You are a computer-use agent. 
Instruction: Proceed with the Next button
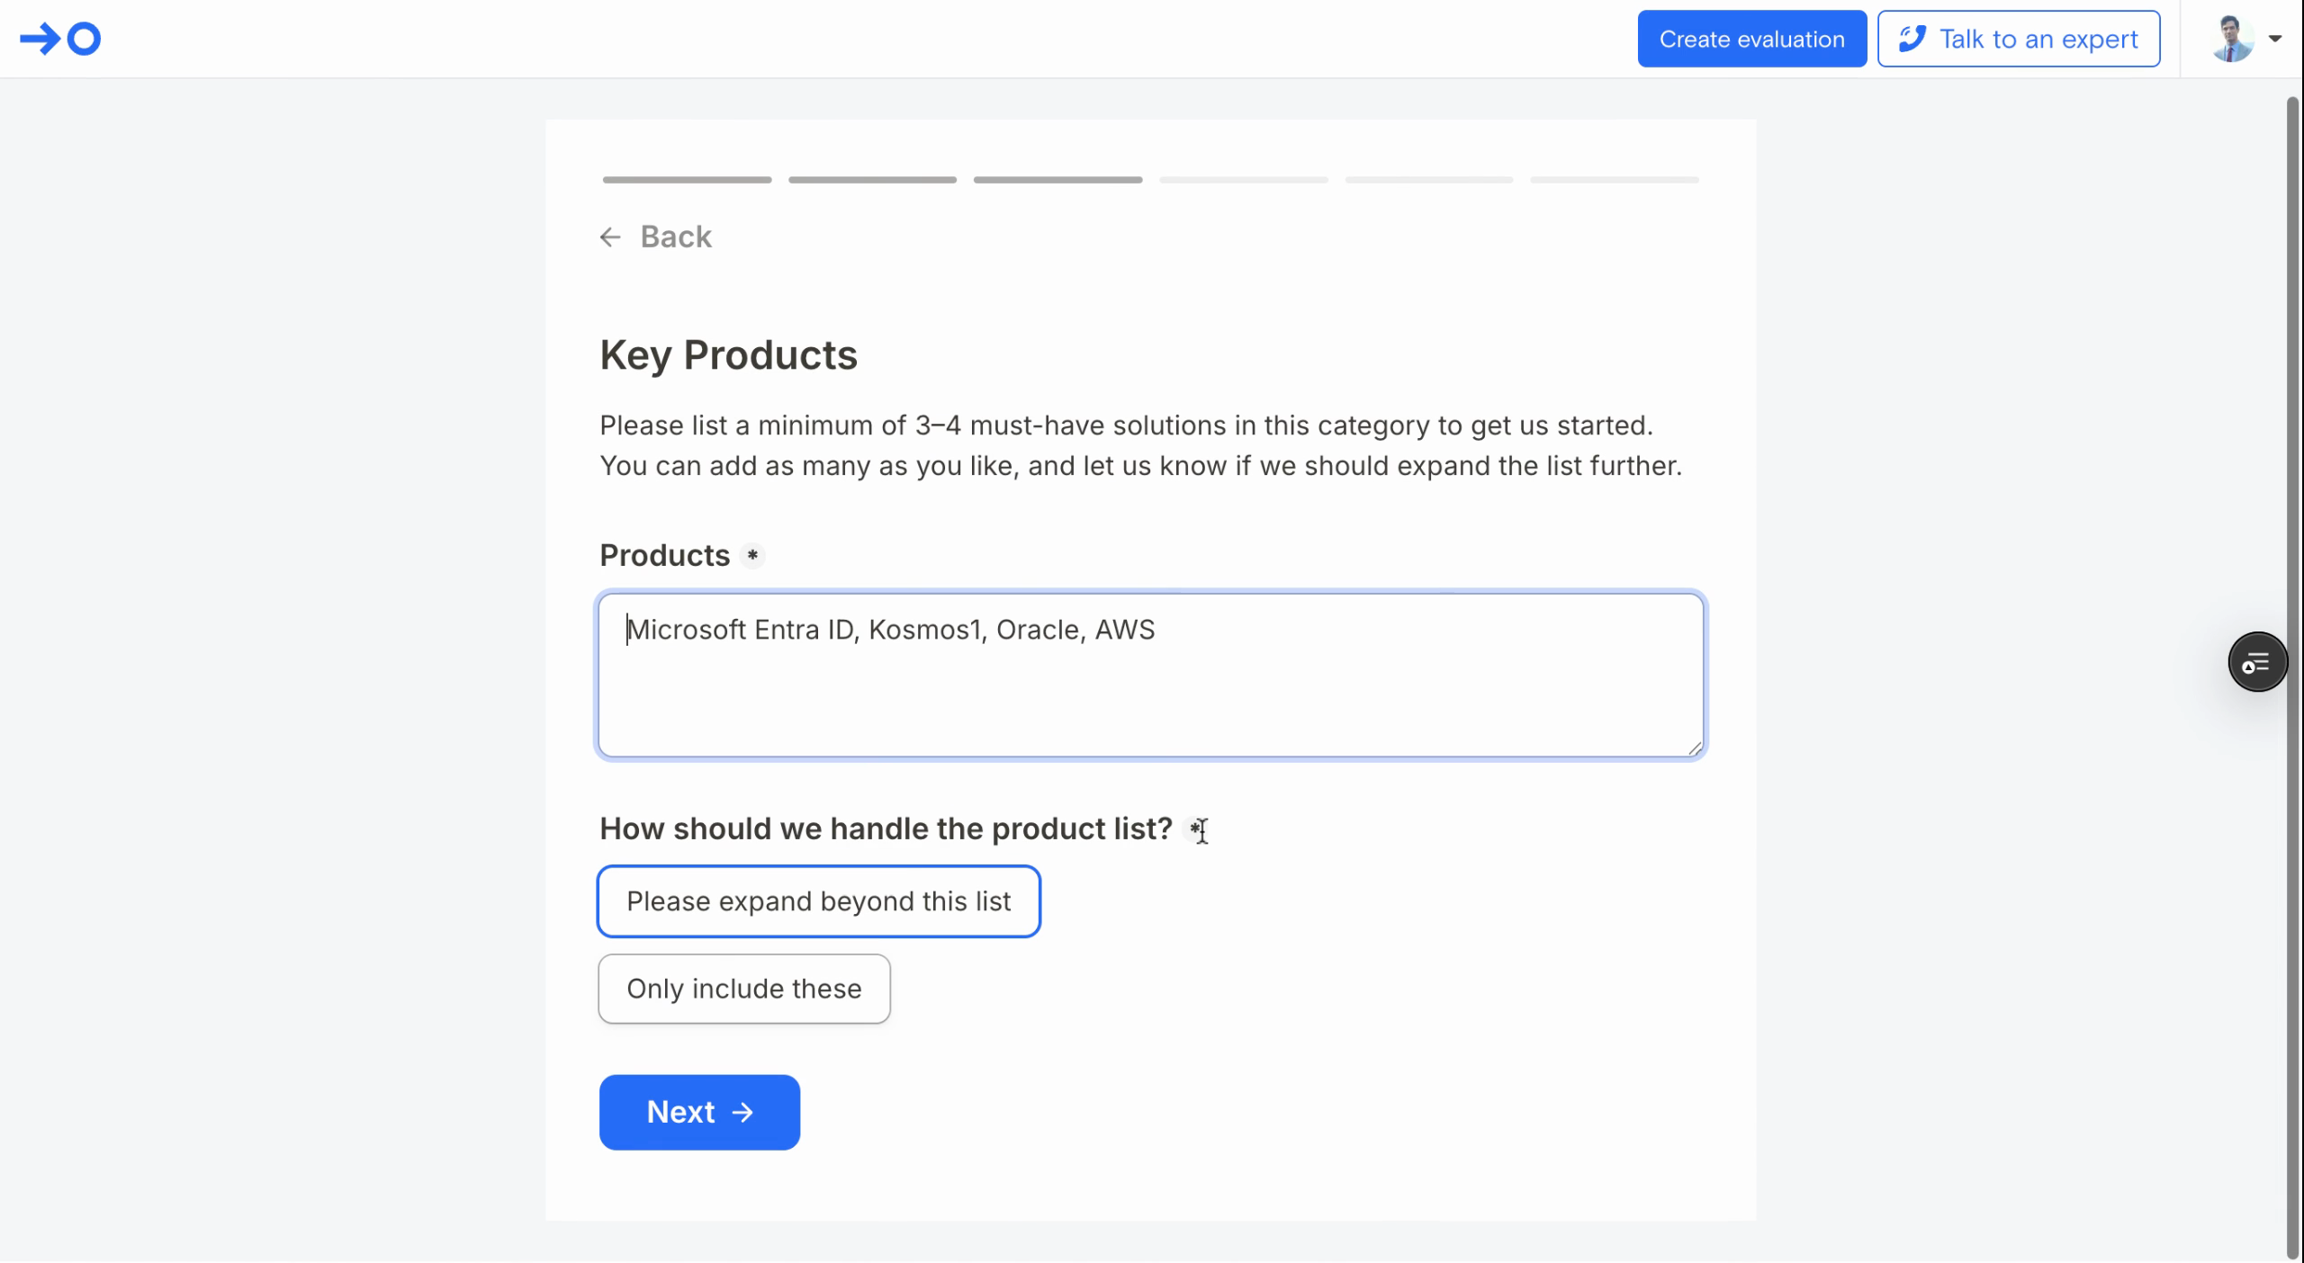pos(699,1112)
